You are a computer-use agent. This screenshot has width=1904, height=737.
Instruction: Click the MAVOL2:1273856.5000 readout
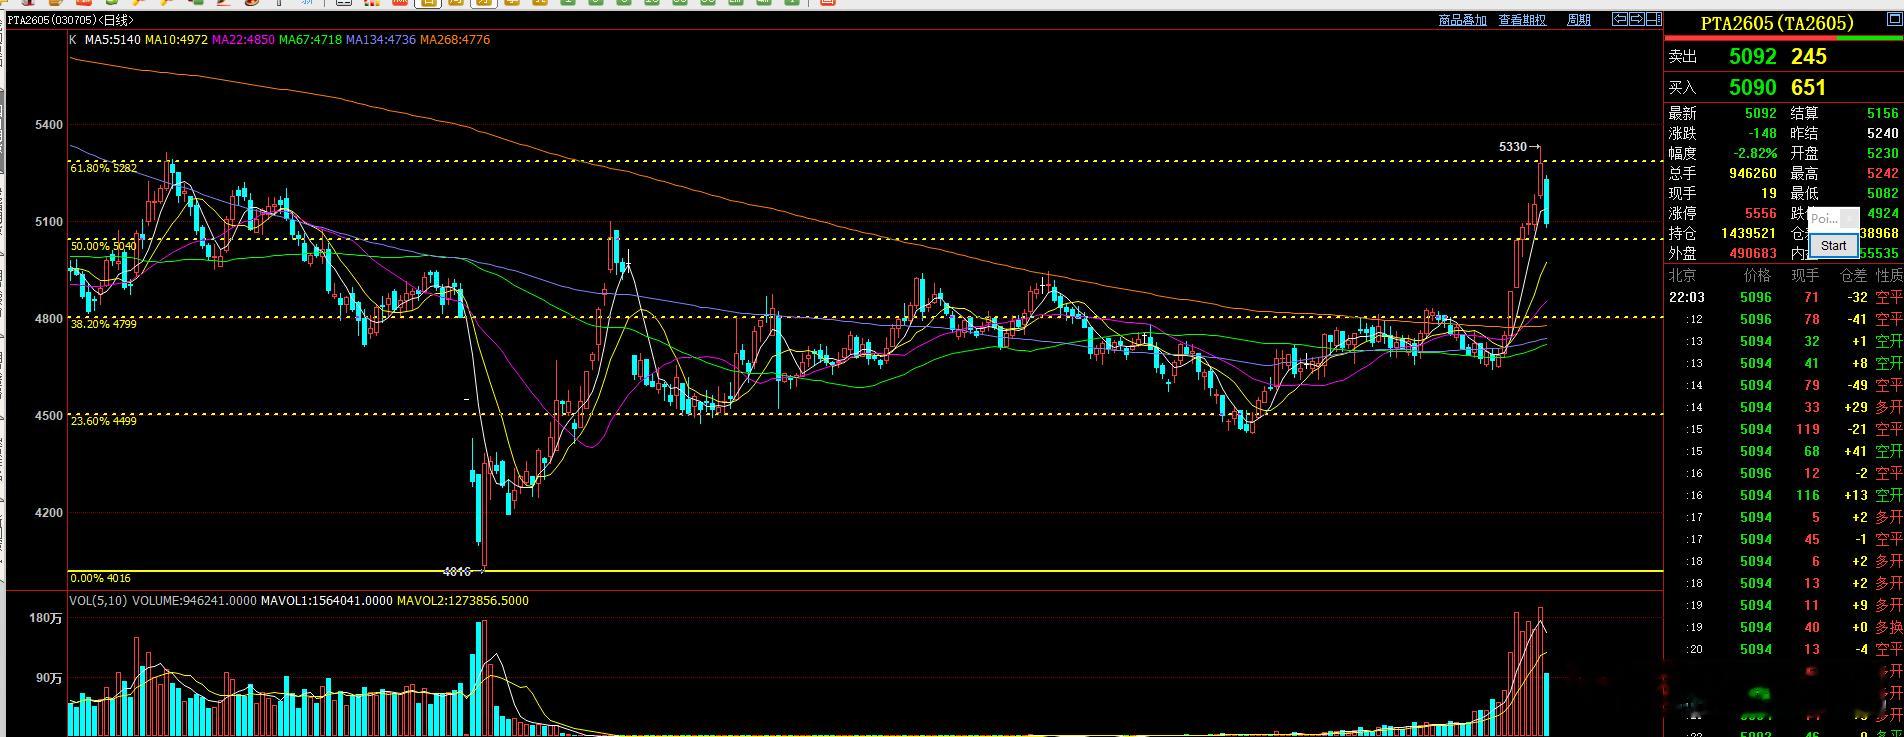click(x=463, y=601)
